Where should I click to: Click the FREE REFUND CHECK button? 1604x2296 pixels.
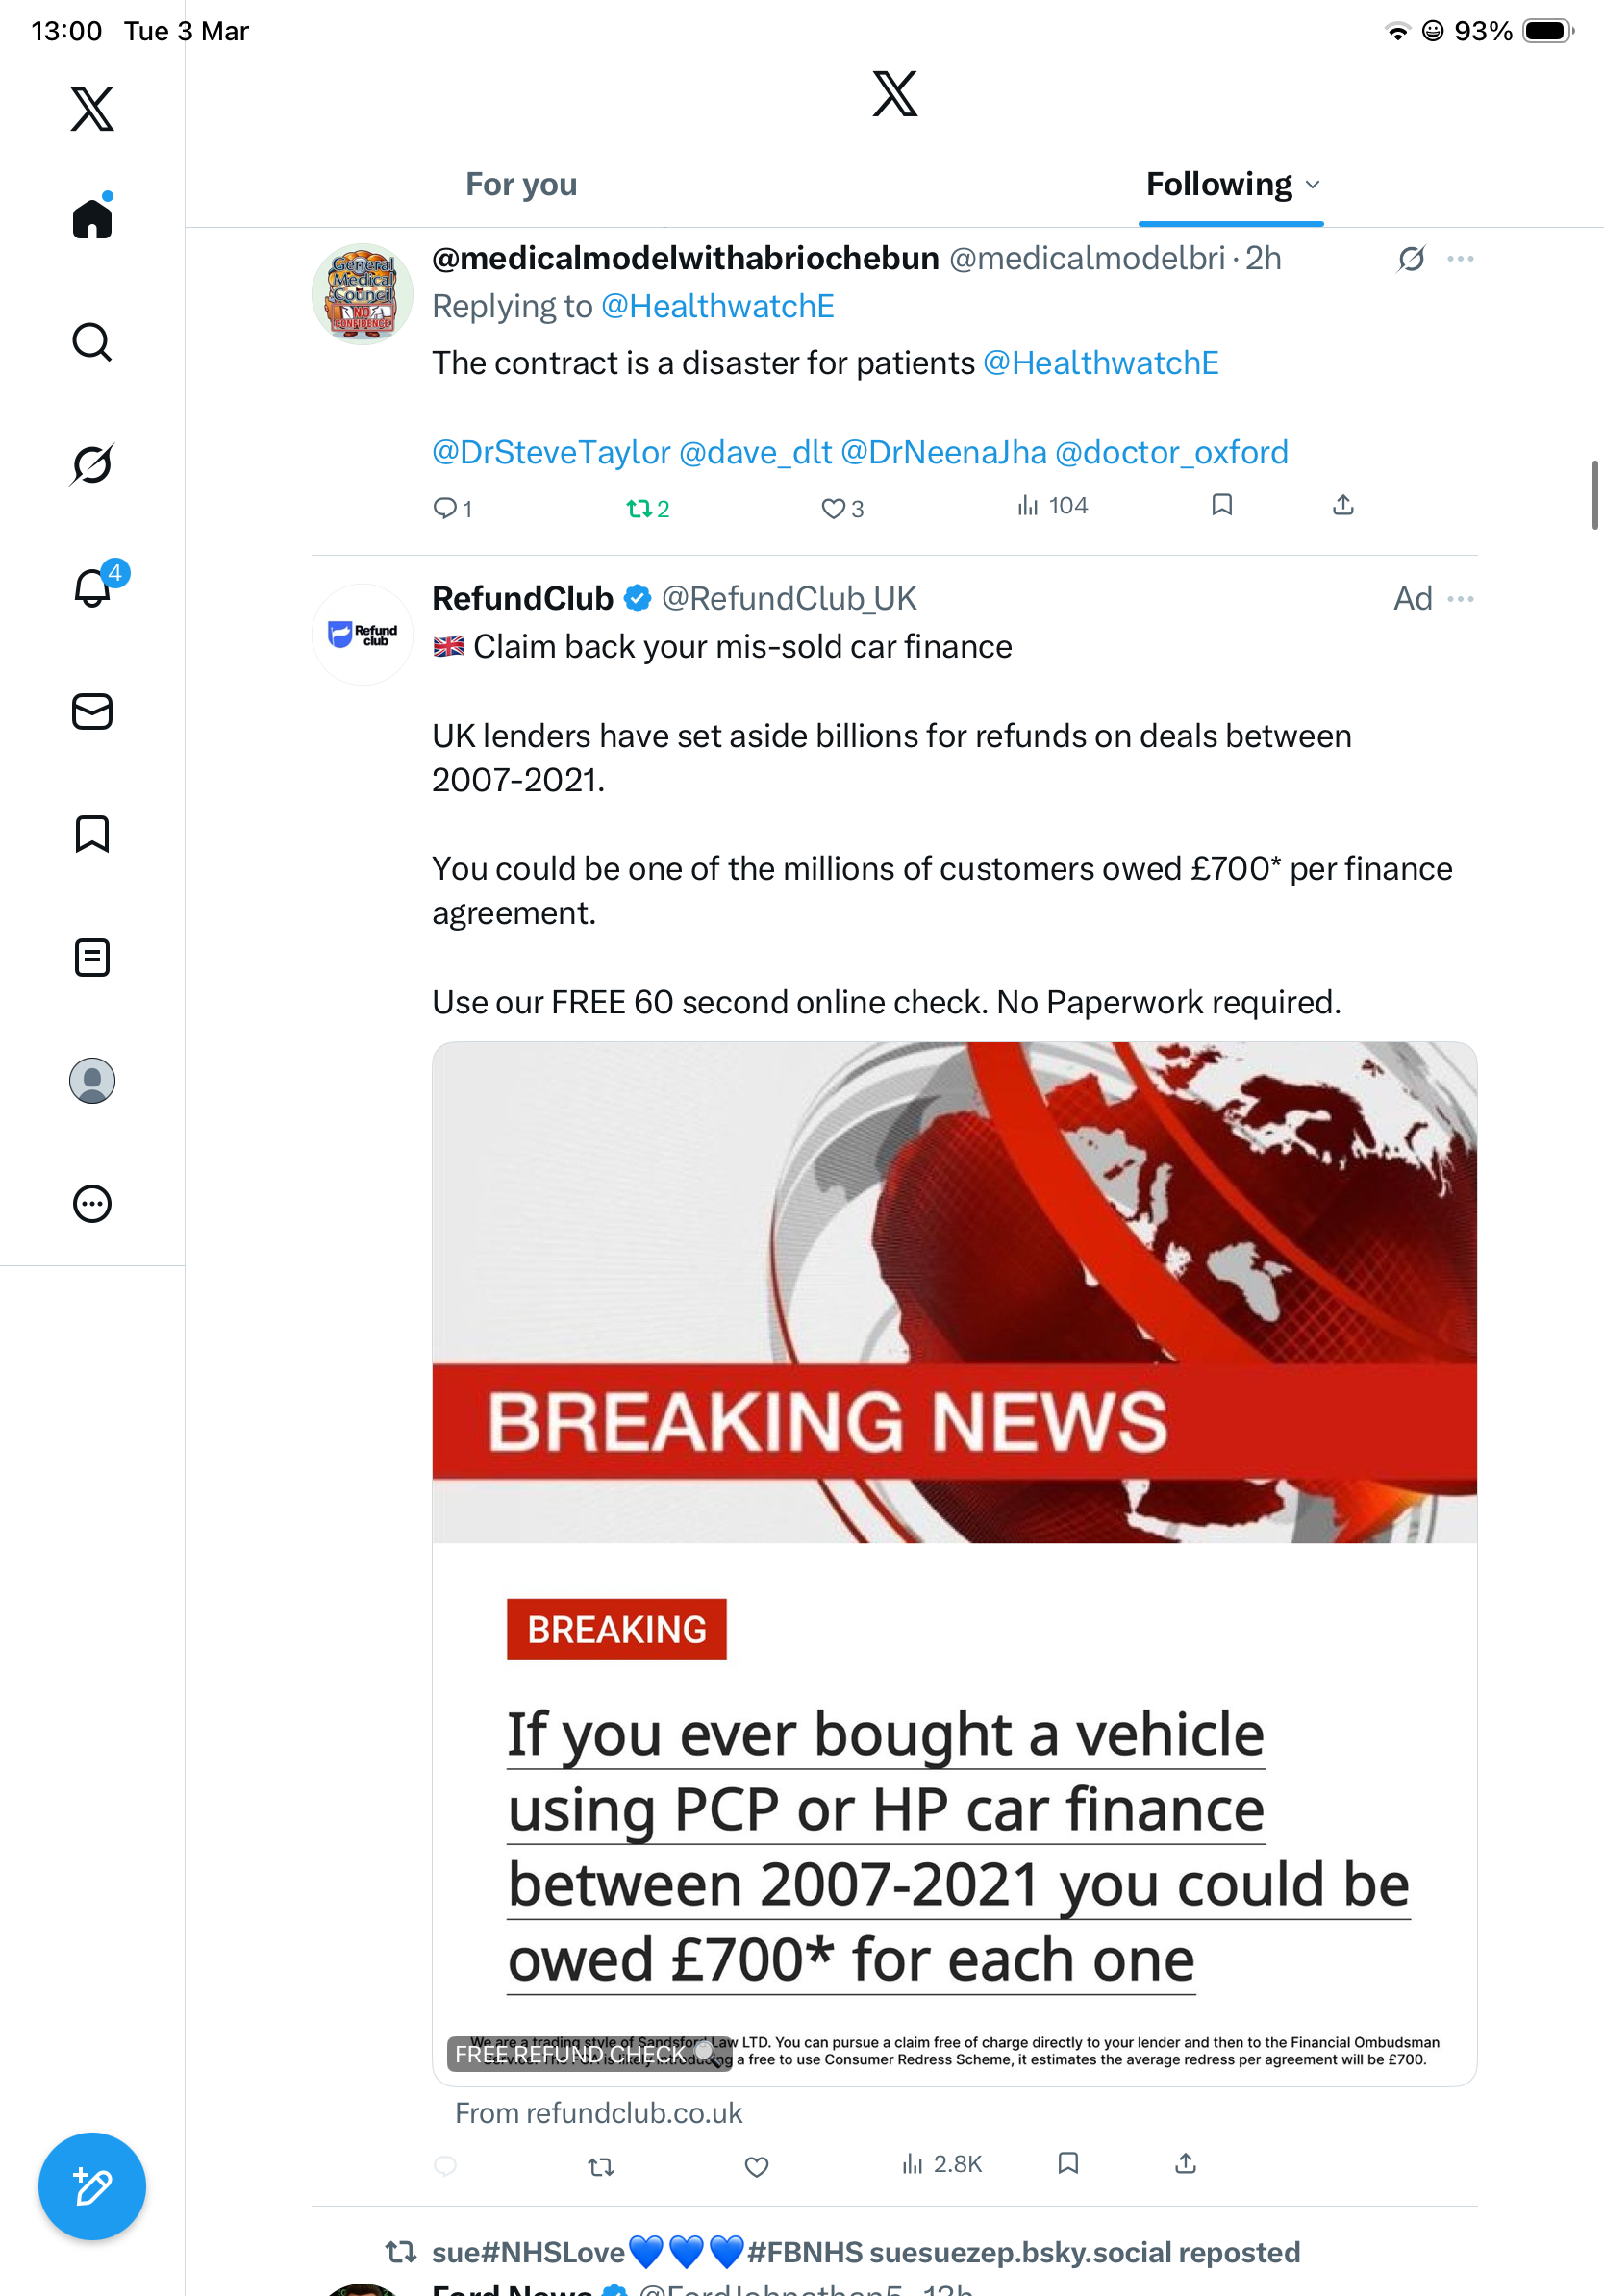[x=589, y=2053]
